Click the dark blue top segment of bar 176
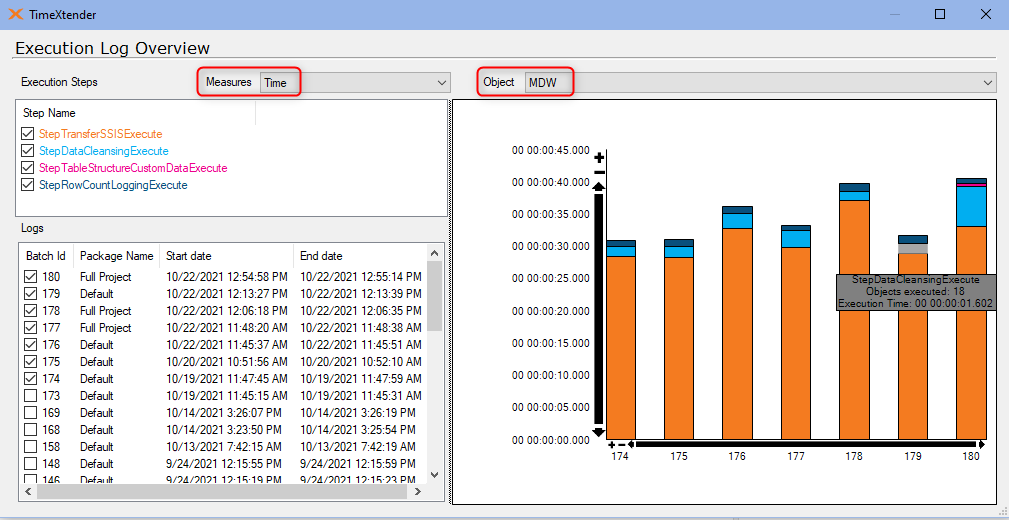The height and width of the screenshot is (520, 1009). 737,210
